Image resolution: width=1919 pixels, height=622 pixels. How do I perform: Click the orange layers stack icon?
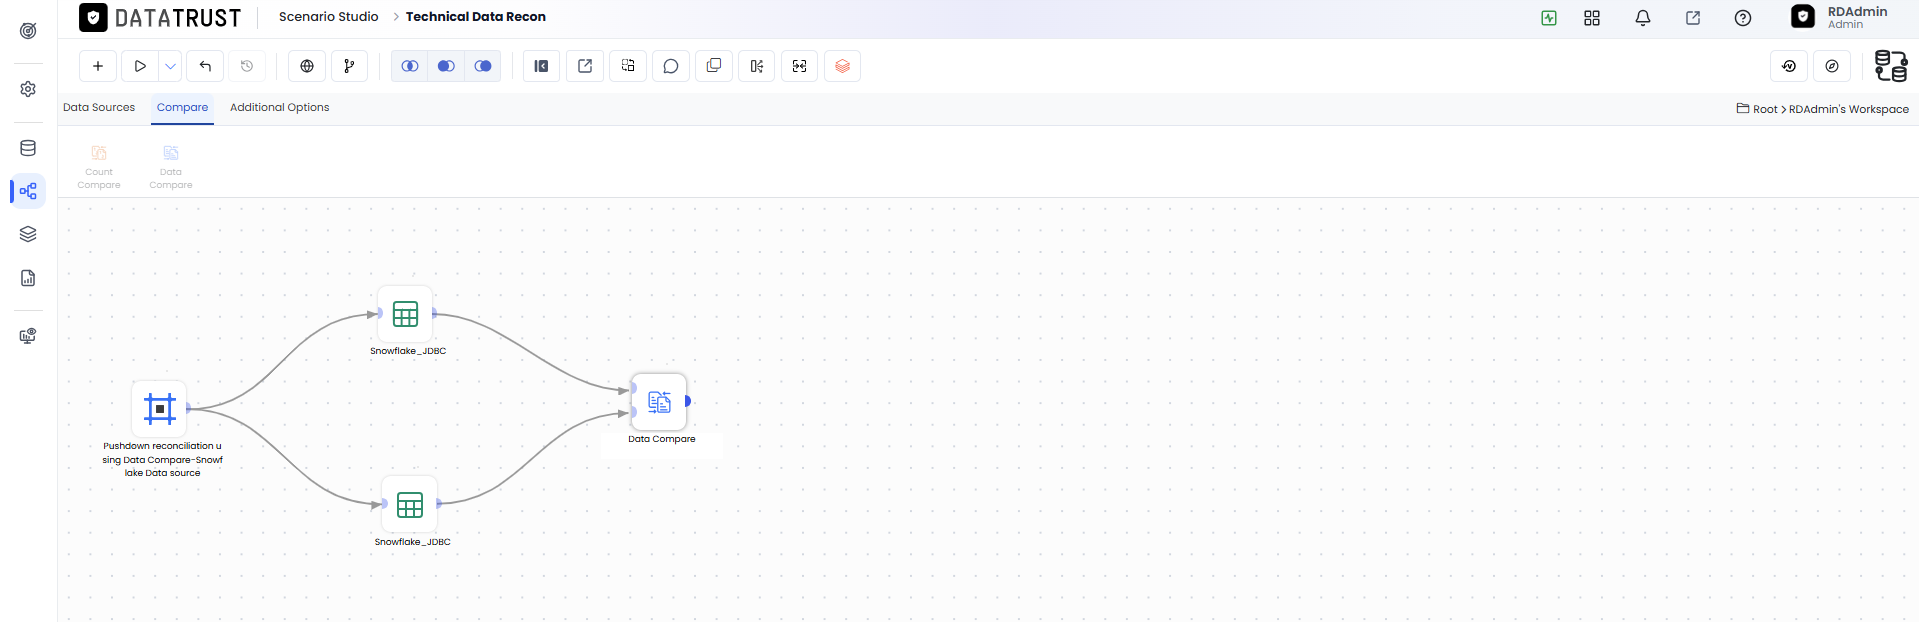point(843,66)
